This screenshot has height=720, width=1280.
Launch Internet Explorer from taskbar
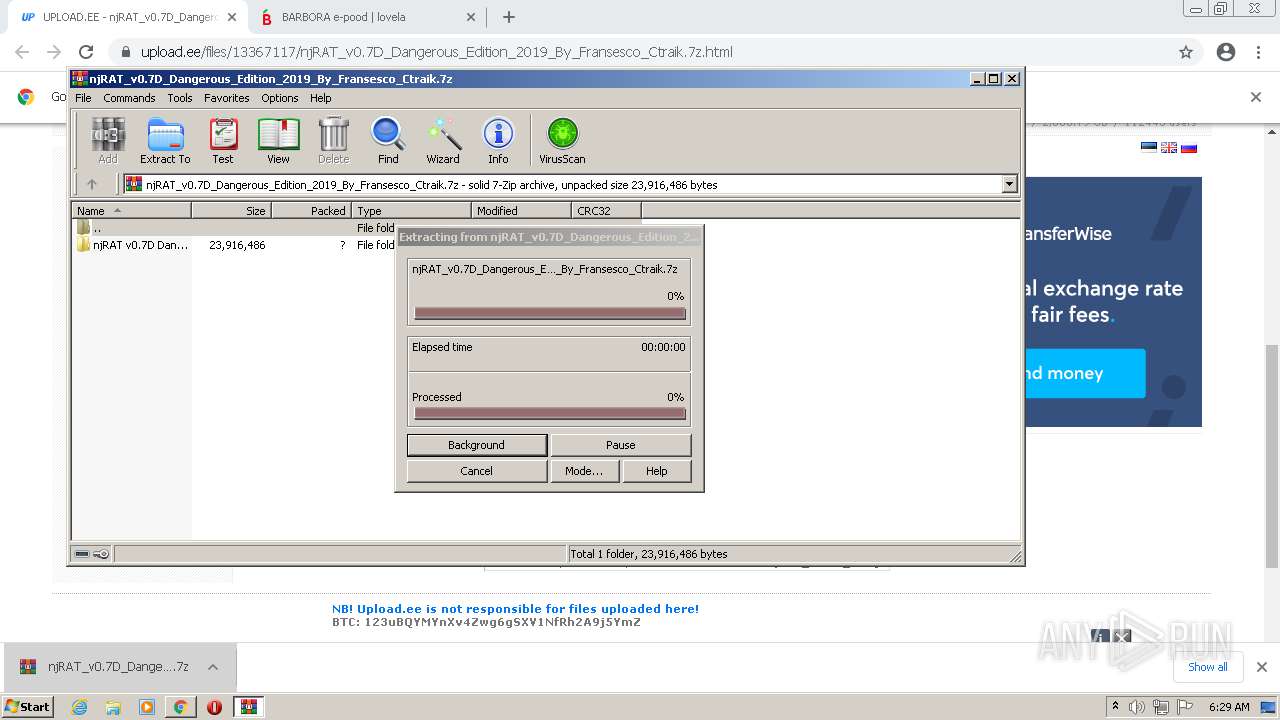coord(80,707)
